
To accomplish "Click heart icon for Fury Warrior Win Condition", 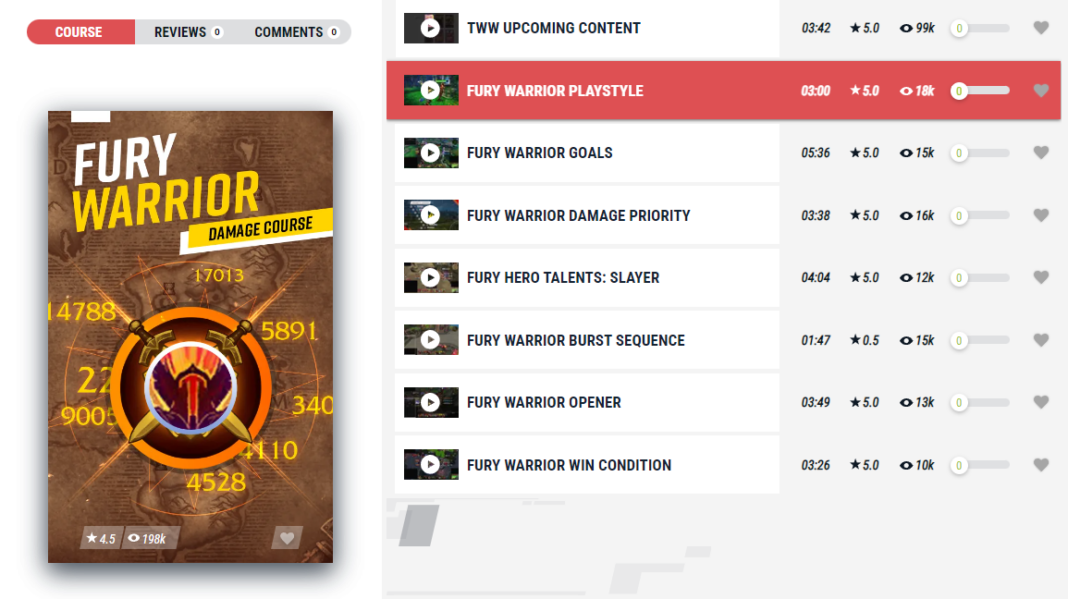I will point(1041,465).
